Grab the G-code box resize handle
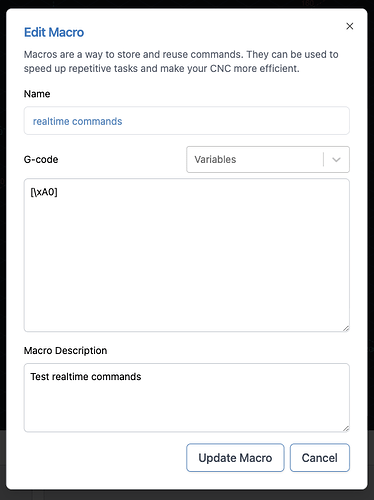 point(346,328)
